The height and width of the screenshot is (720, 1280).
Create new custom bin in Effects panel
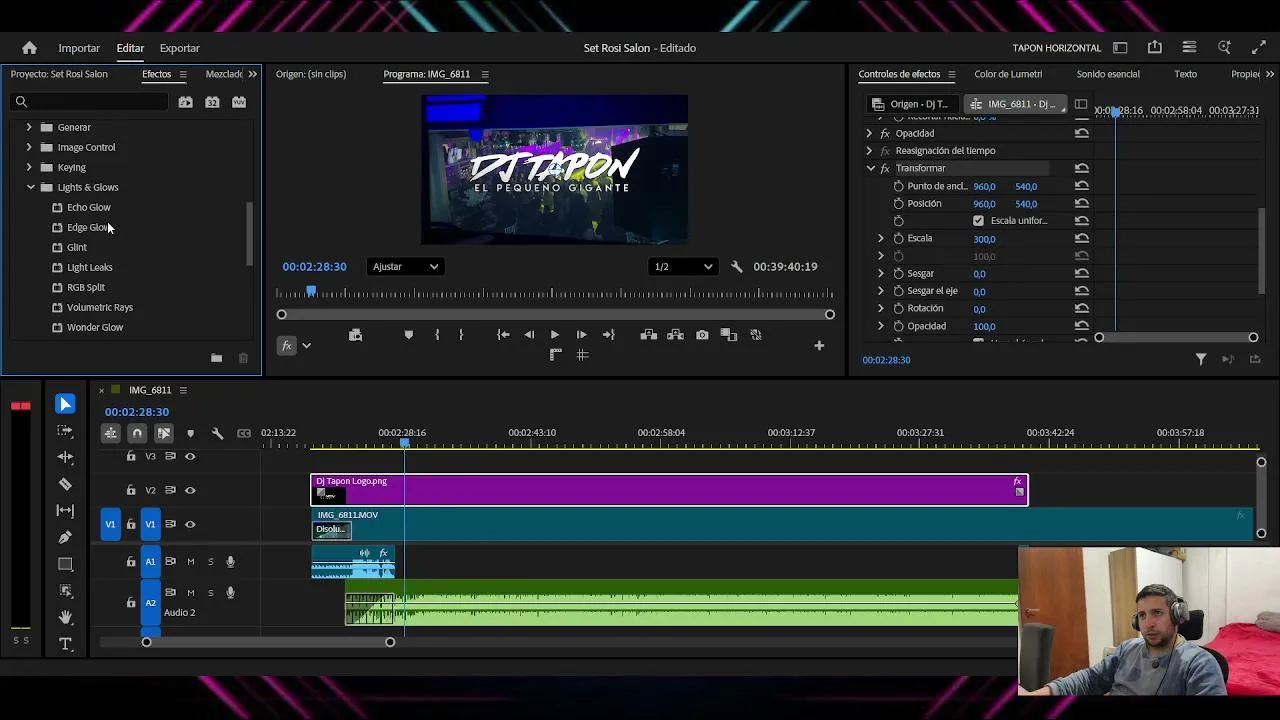pos(216,358)
